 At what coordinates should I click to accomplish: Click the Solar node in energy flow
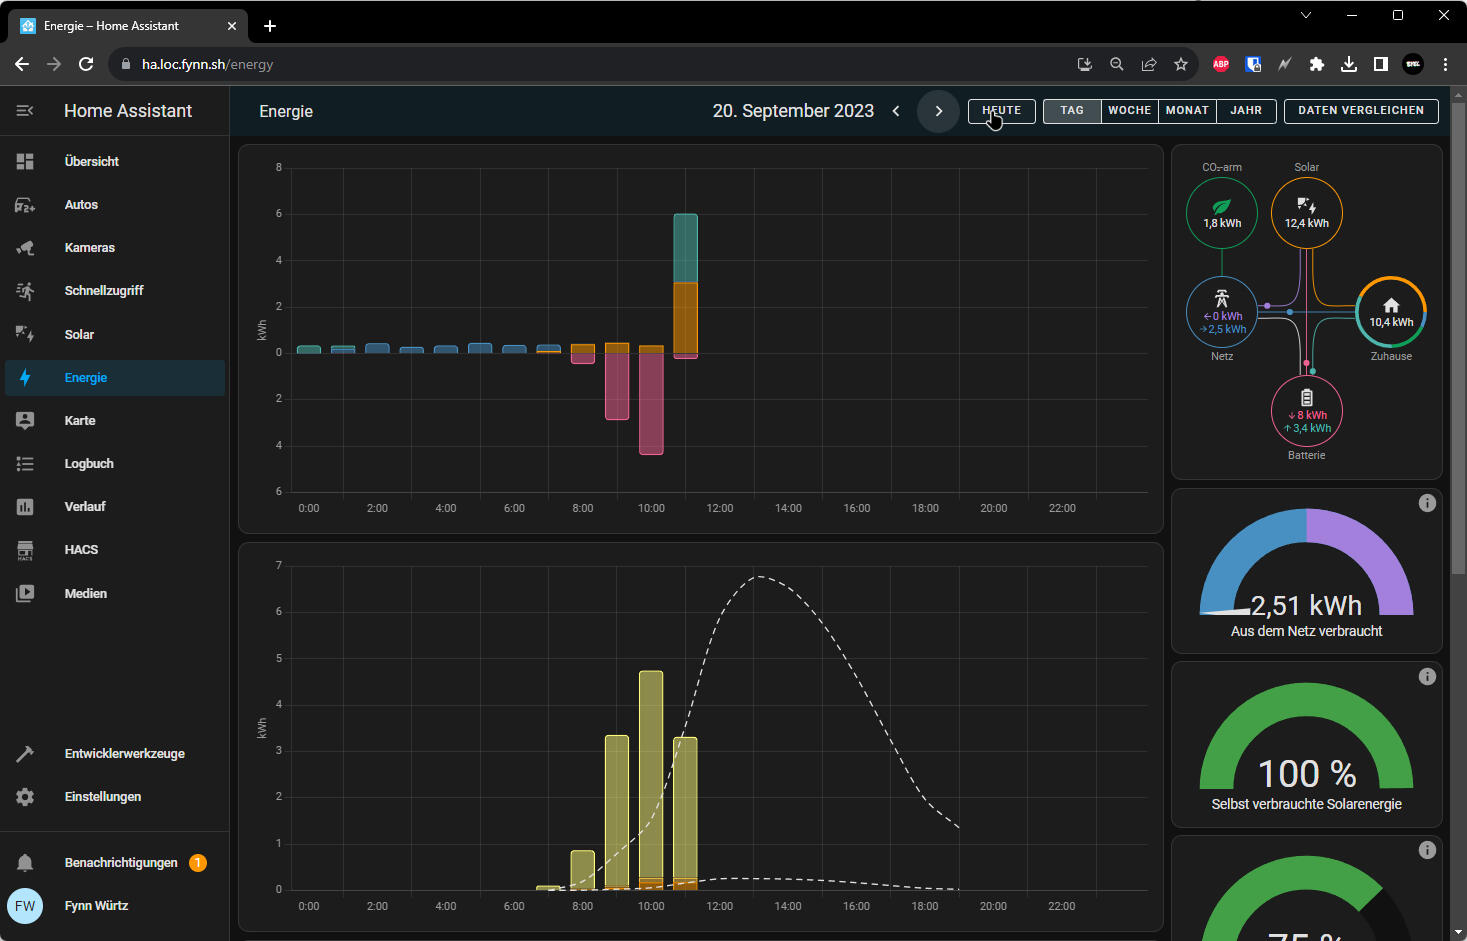[1306, 212]
